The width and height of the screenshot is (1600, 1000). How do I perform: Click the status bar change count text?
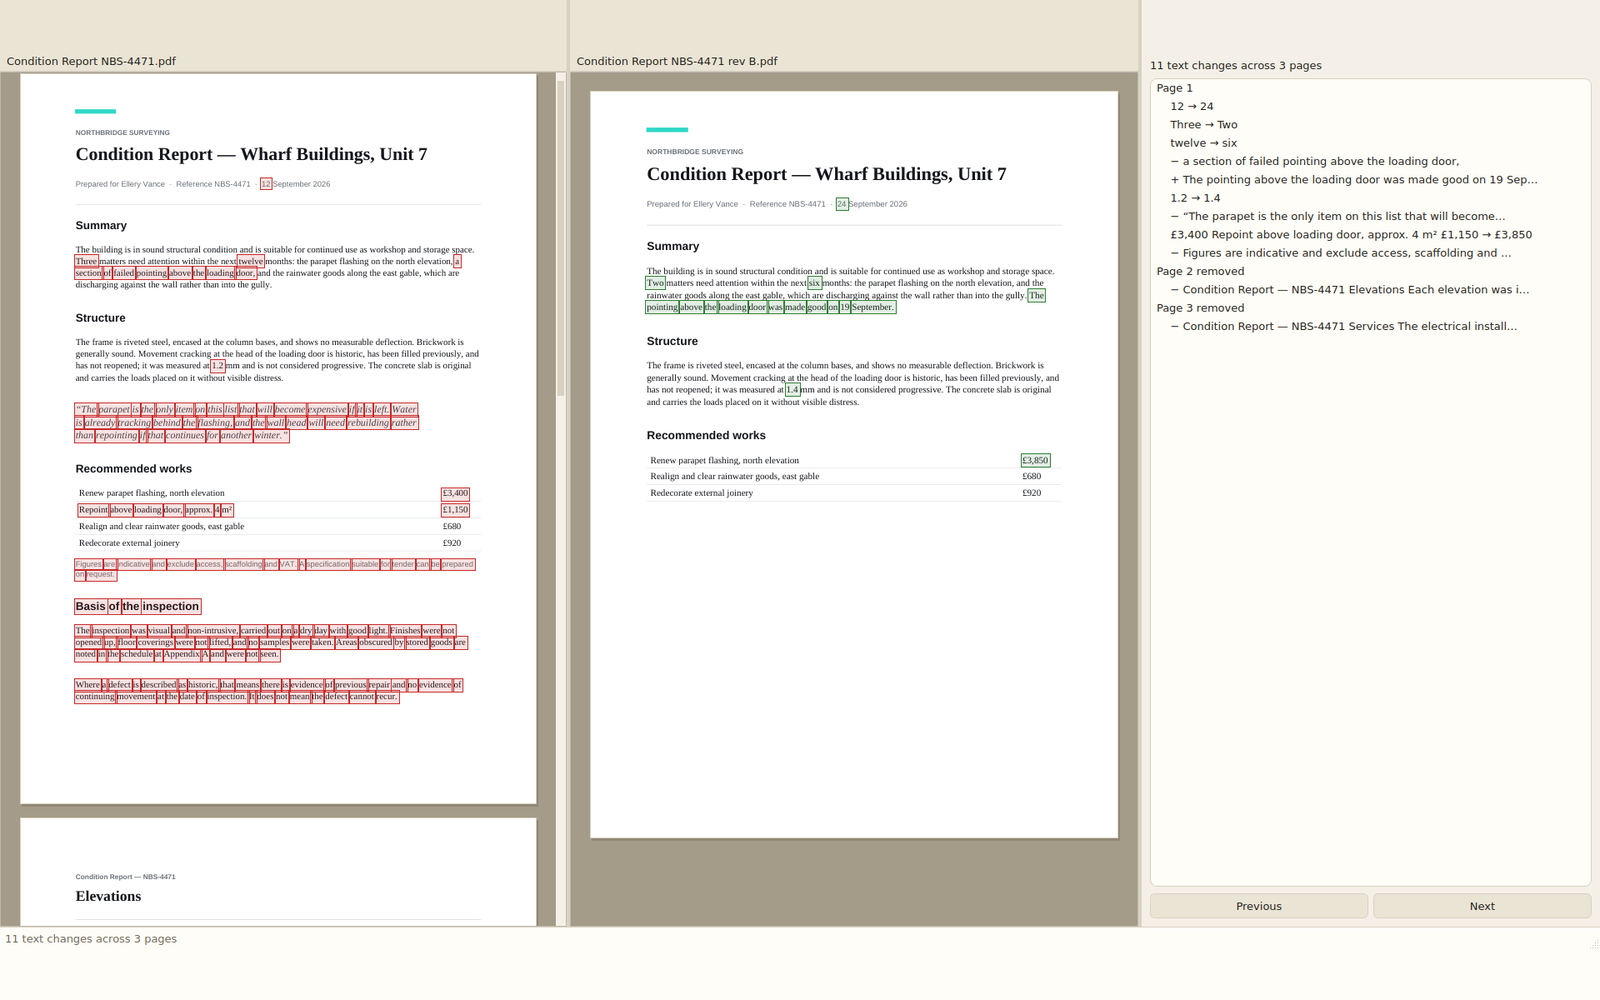pyautogui.click(x=91, y=939)
